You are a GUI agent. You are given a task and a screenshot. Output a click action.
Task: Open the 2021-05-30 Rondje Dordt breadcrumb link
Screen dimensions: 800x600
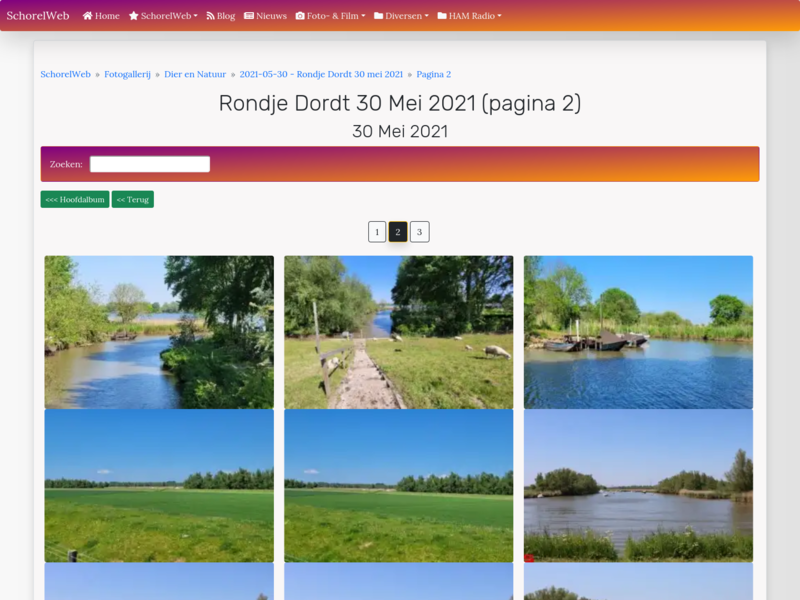point(321,74)
